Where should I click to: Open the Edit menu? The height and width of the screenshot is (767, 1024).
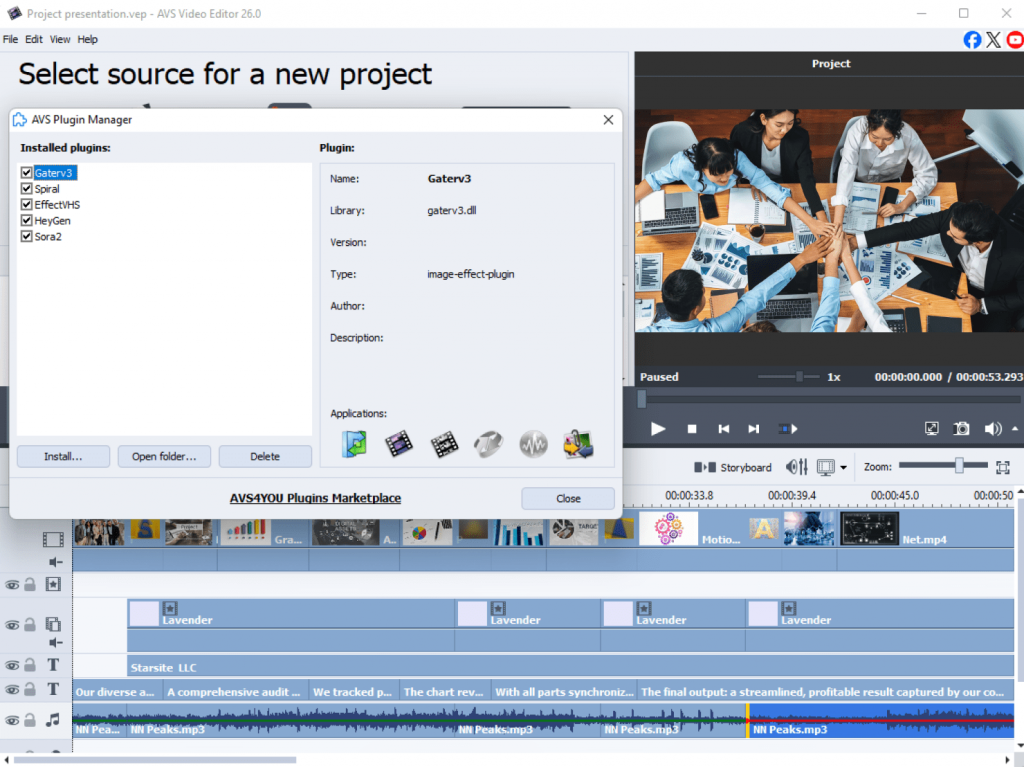34,39
